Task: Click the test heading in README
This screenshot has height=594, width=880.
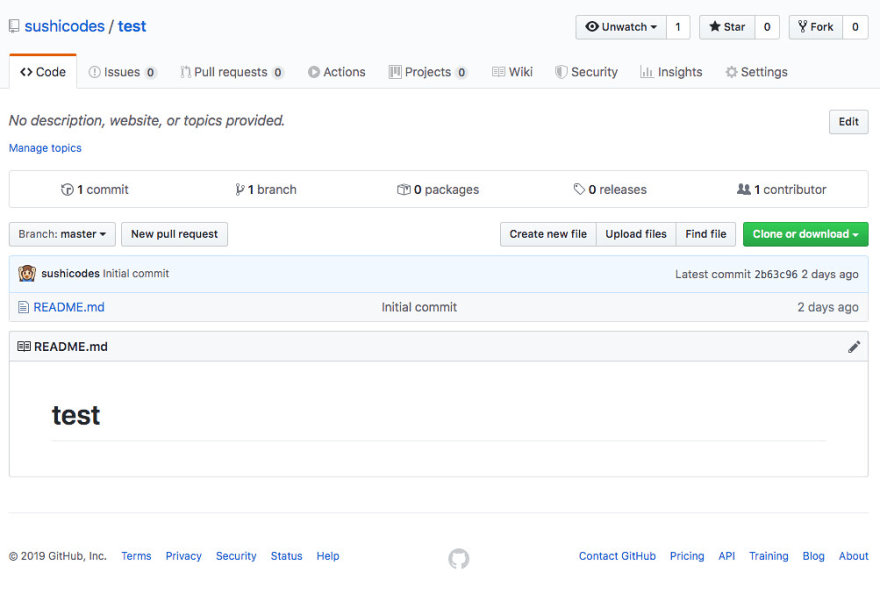Action: [76, 415]
